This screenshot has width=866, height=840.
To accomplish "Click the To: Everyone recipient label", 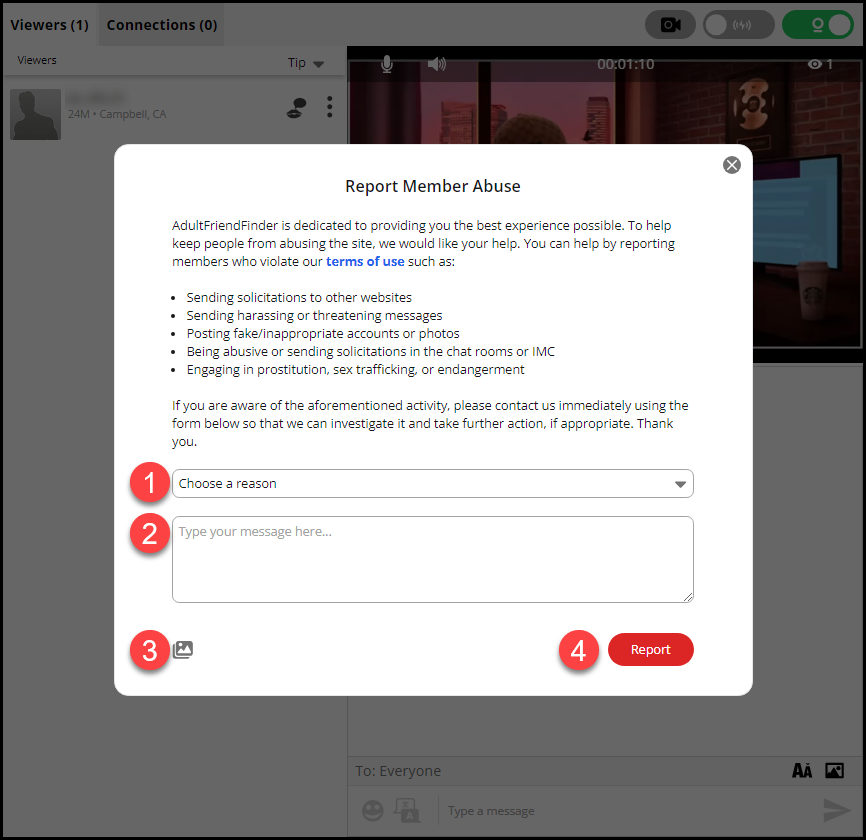I will click(398, 771).
